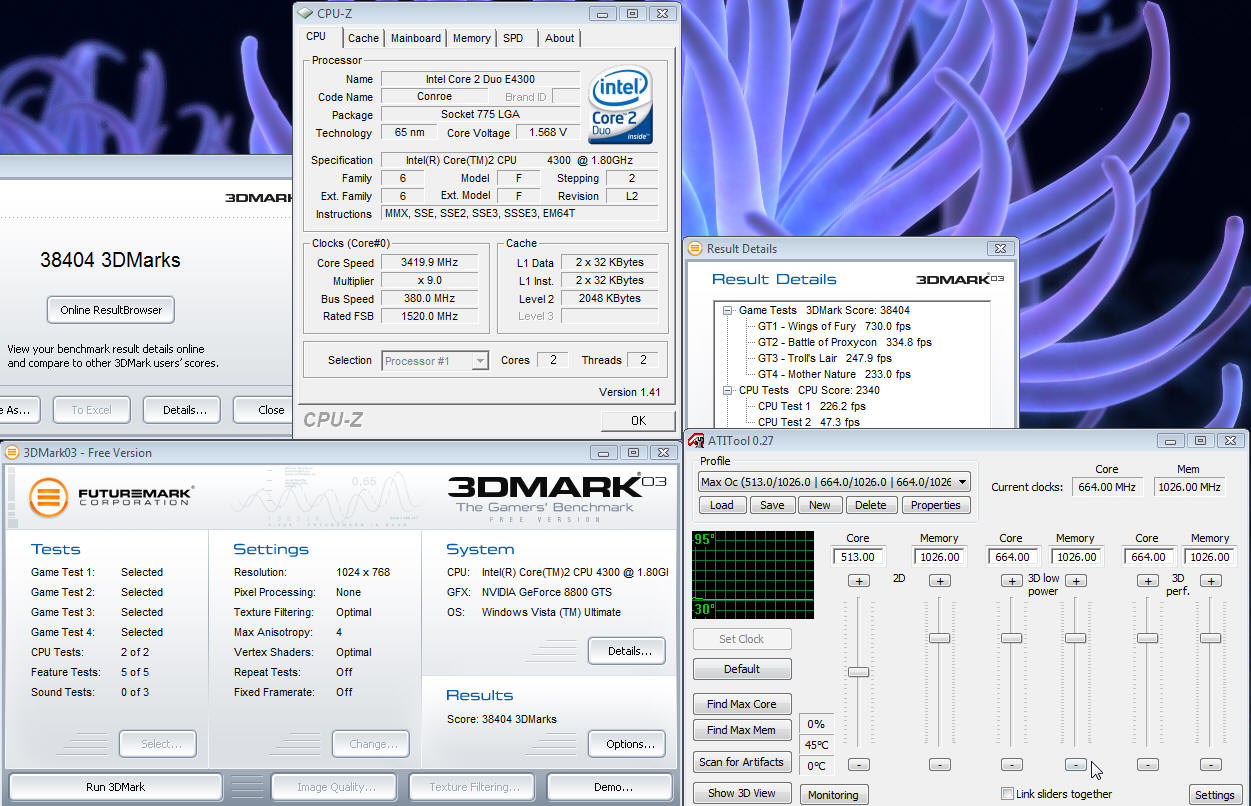The width and height of the screenshot is (1251, 806).
Task: Click the Futuremark orange logo icon
Action: (48, 497)
